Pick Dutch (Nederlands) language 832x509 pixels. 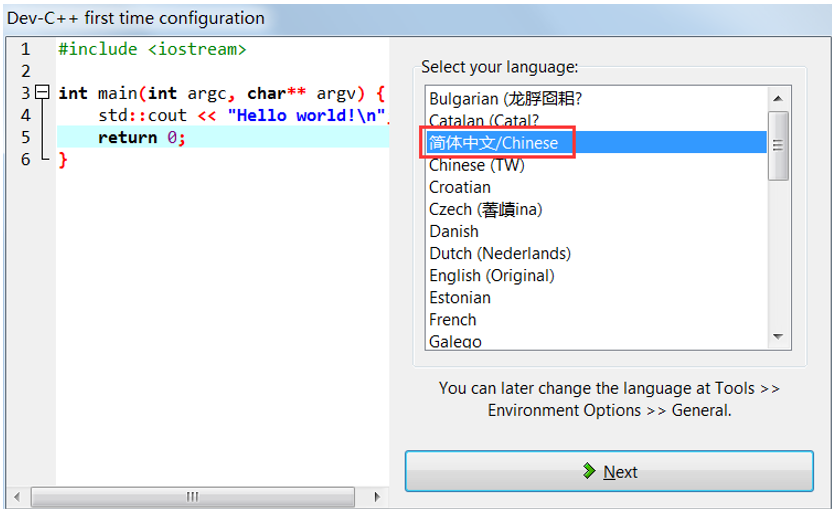click(499, 253)
